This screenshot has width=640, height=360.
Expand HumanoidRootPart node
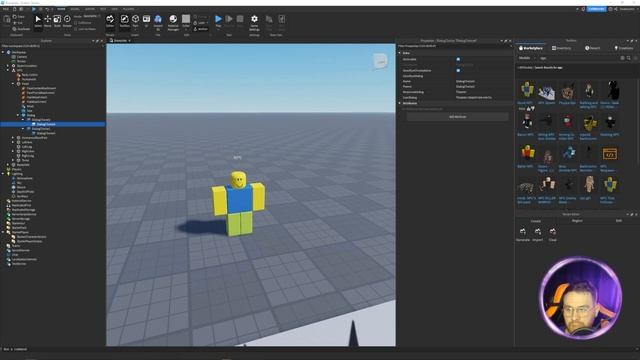click(13, 138)
